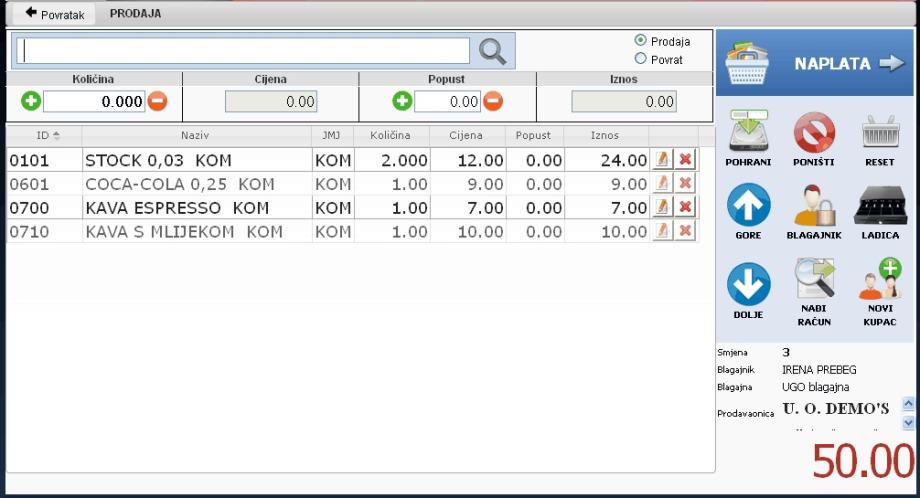920x498 pixels.
Task: Select the Povrat radio button
Action: coord(640,59)
